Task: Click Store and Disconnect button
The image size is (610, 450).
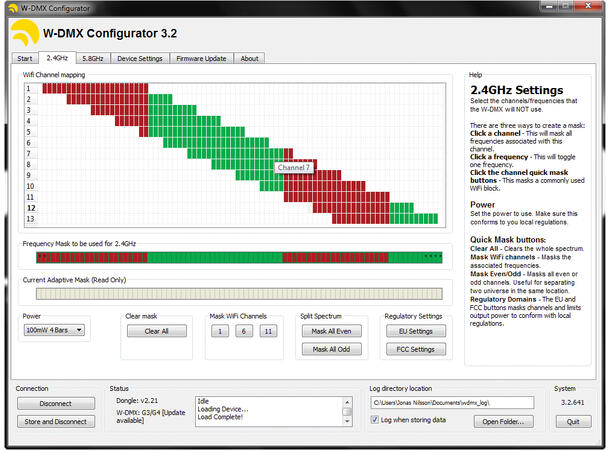Action: click(x=57, y=422)
